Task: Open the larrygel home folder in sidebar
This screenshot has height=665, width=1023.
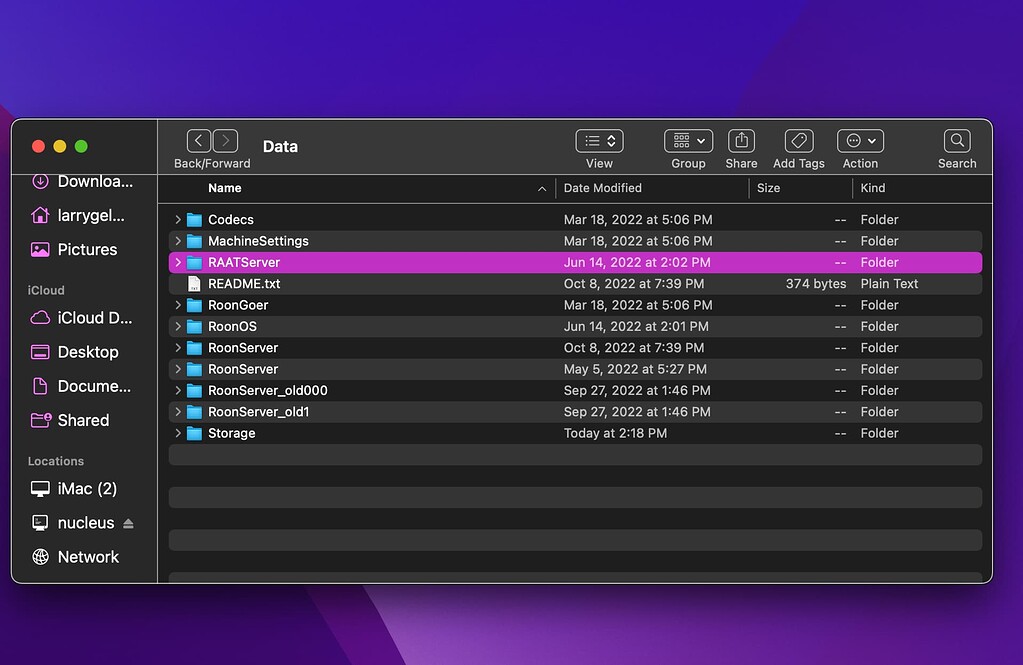Action: coord(78,215)
